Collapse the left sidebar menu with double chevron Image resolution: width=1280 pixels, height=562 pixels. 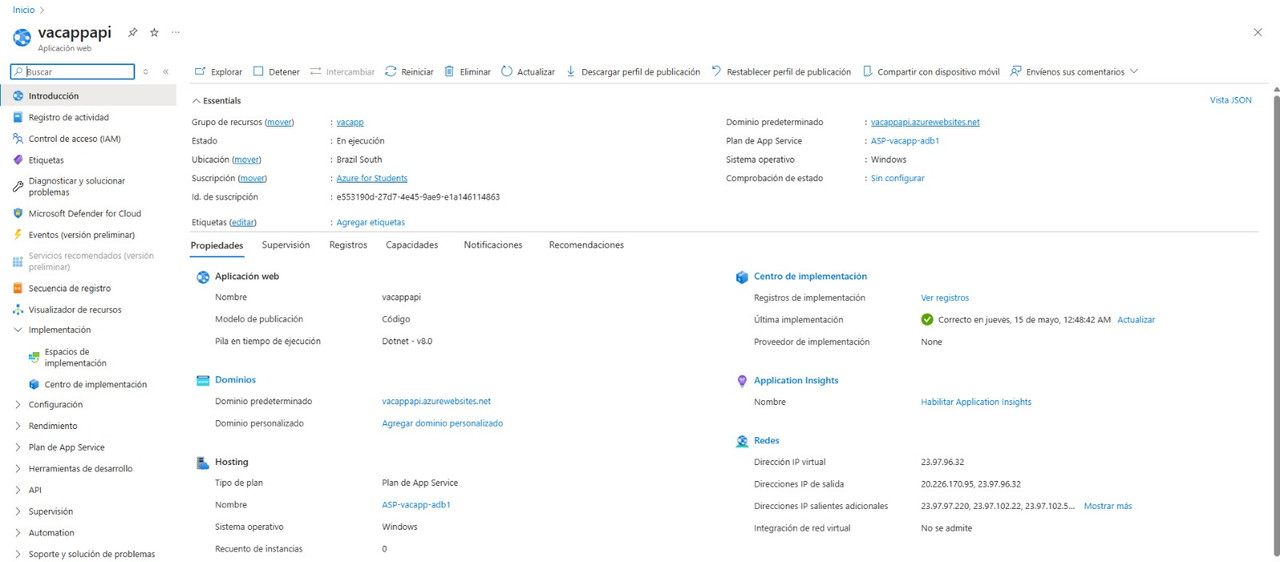166,72
